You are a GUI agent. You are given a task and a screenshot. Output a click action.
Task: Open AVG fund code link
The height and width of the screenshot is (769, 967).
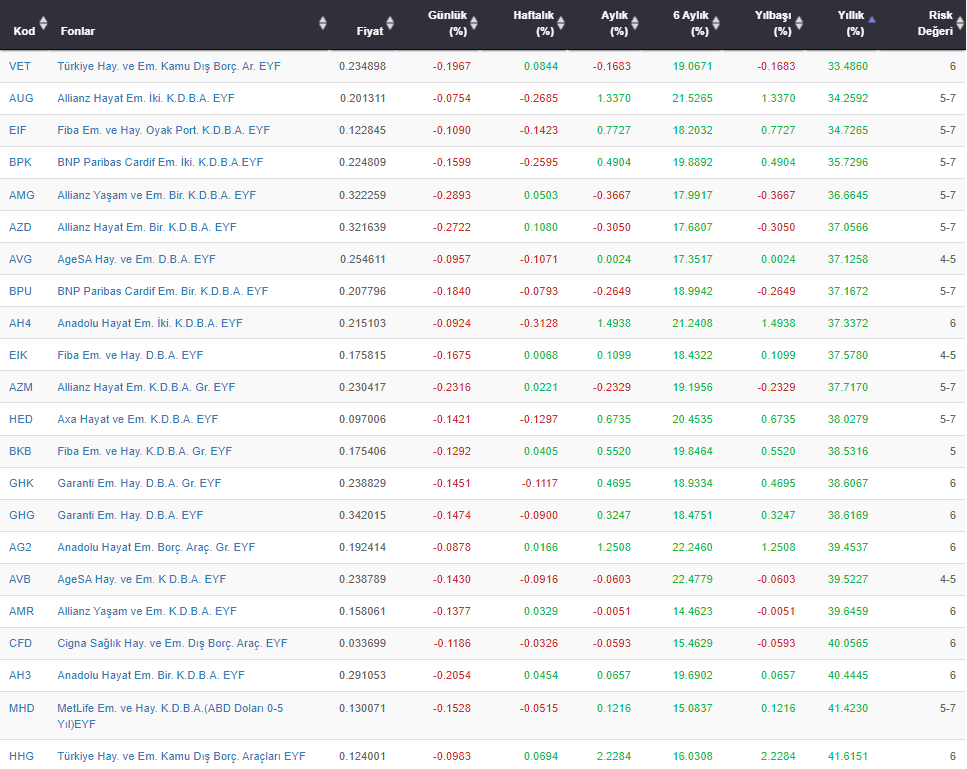(x=20, y=259)
